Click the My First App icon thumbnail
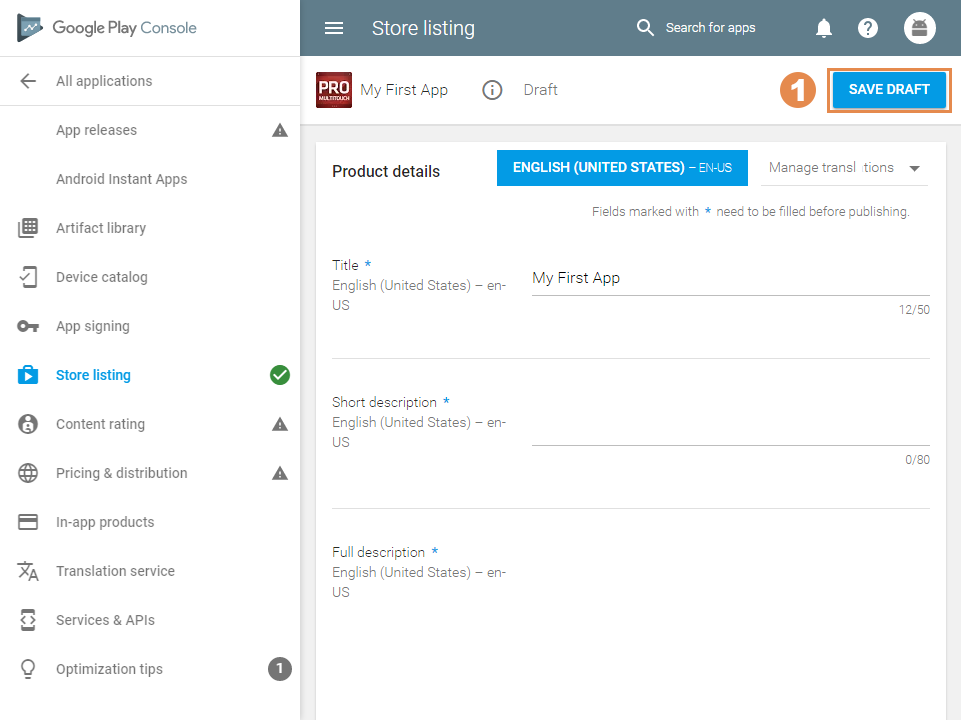961x720 pixels. click(x=334, y=90)
